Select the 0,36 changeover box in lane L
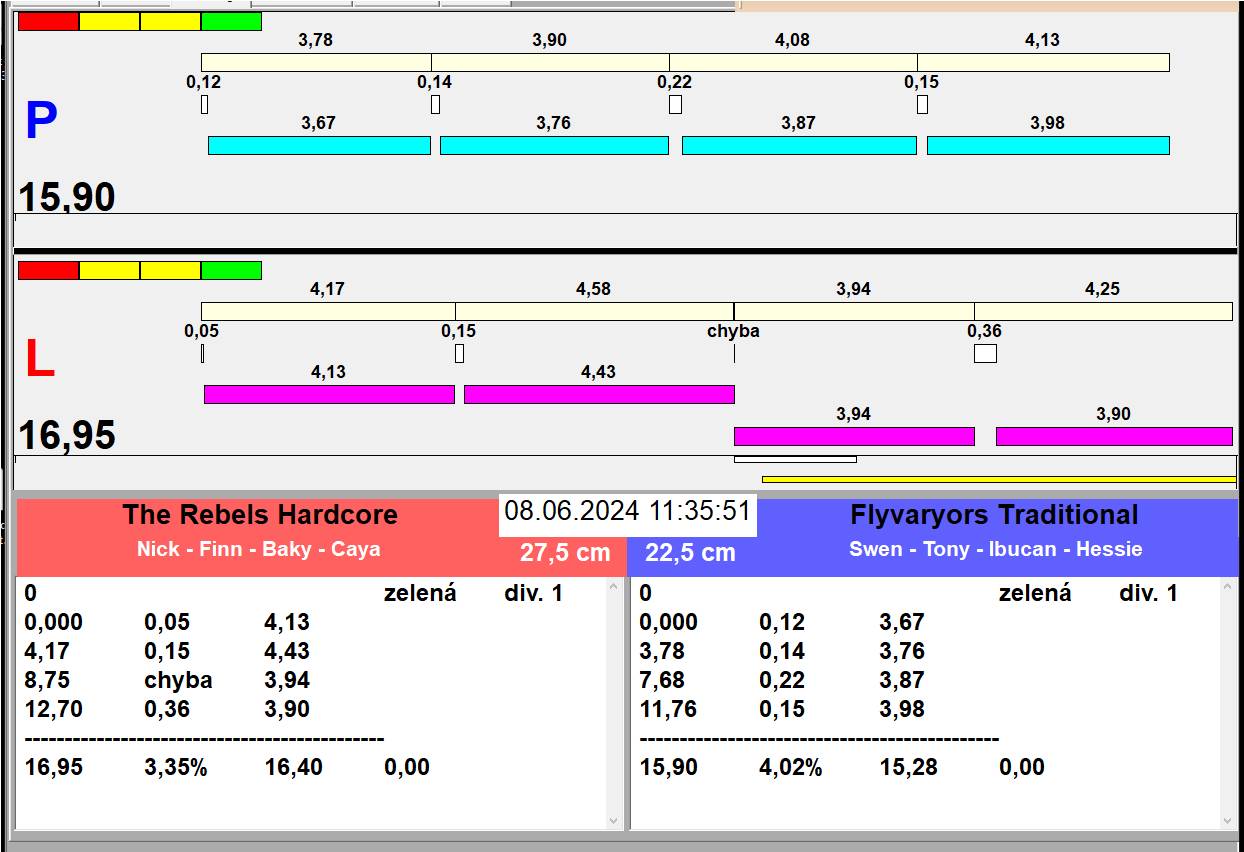Image resolution: width=1244 pixels, height=852 pixels. click(985, 353)
